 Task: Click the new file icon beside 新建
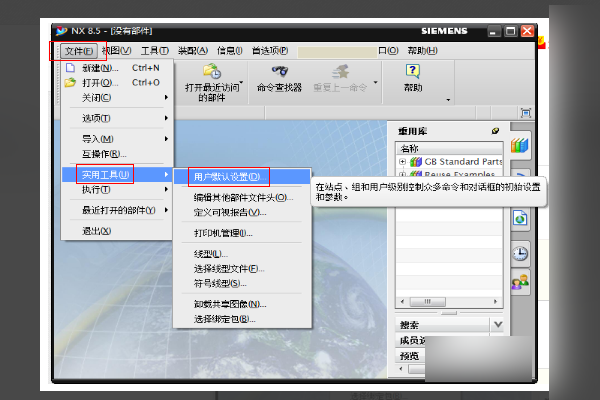70,68
